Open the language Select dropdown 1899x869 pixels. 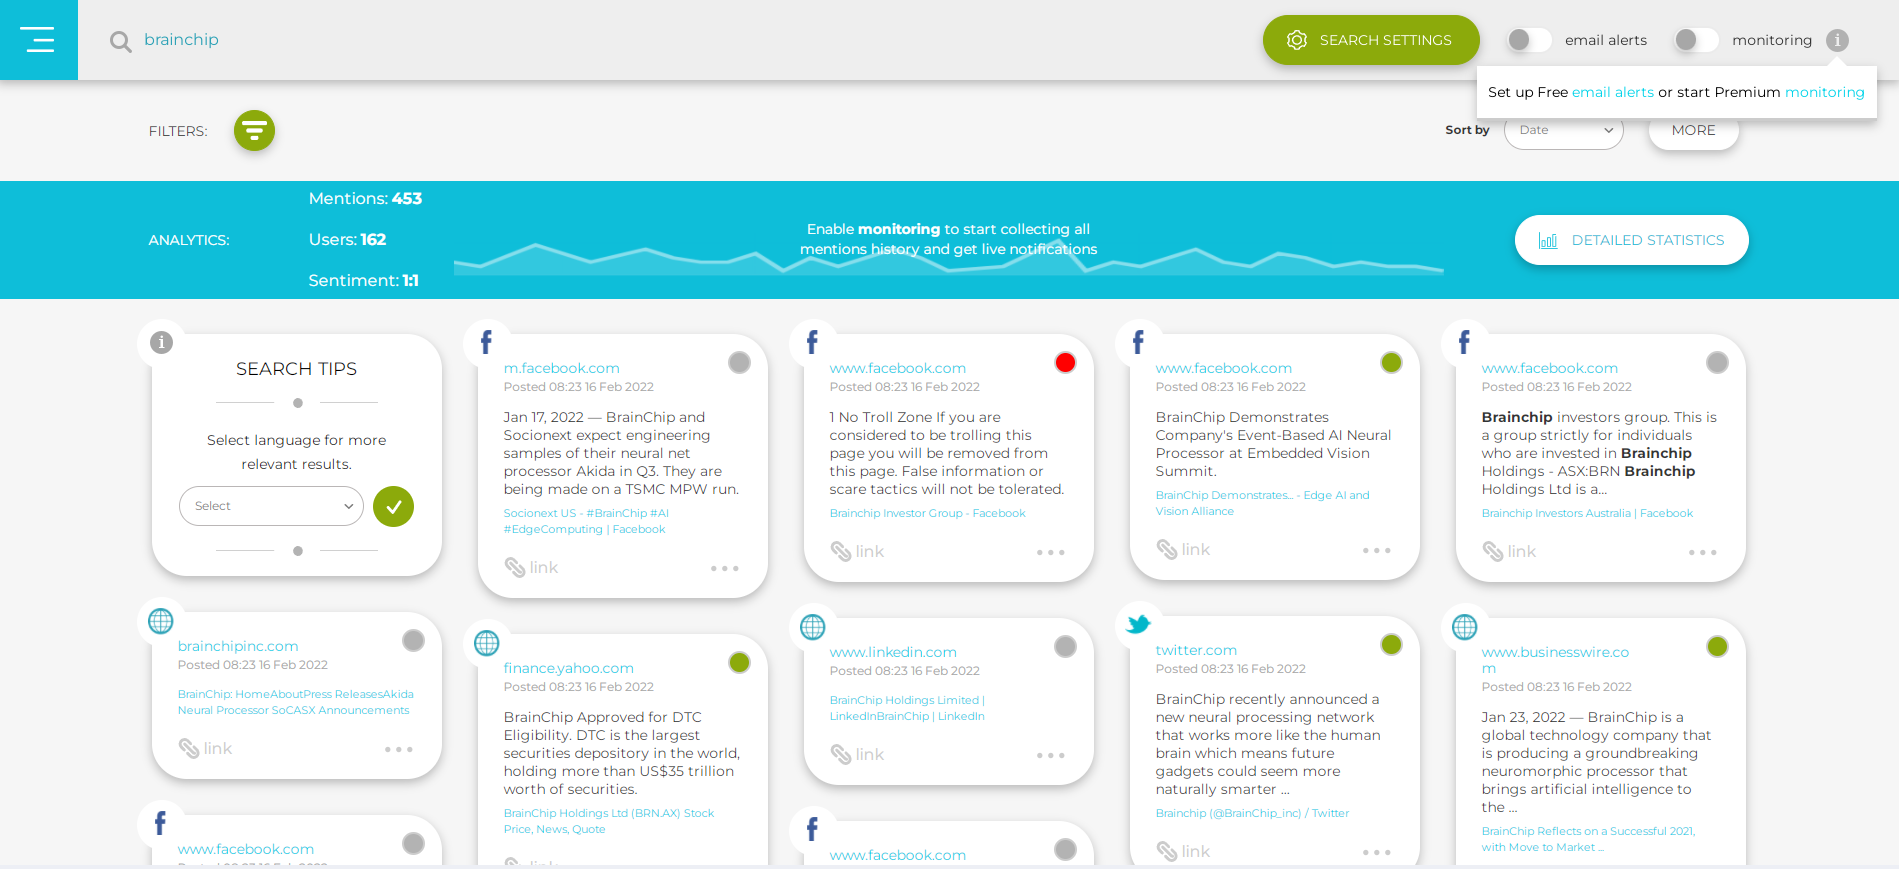pos(271,506)
